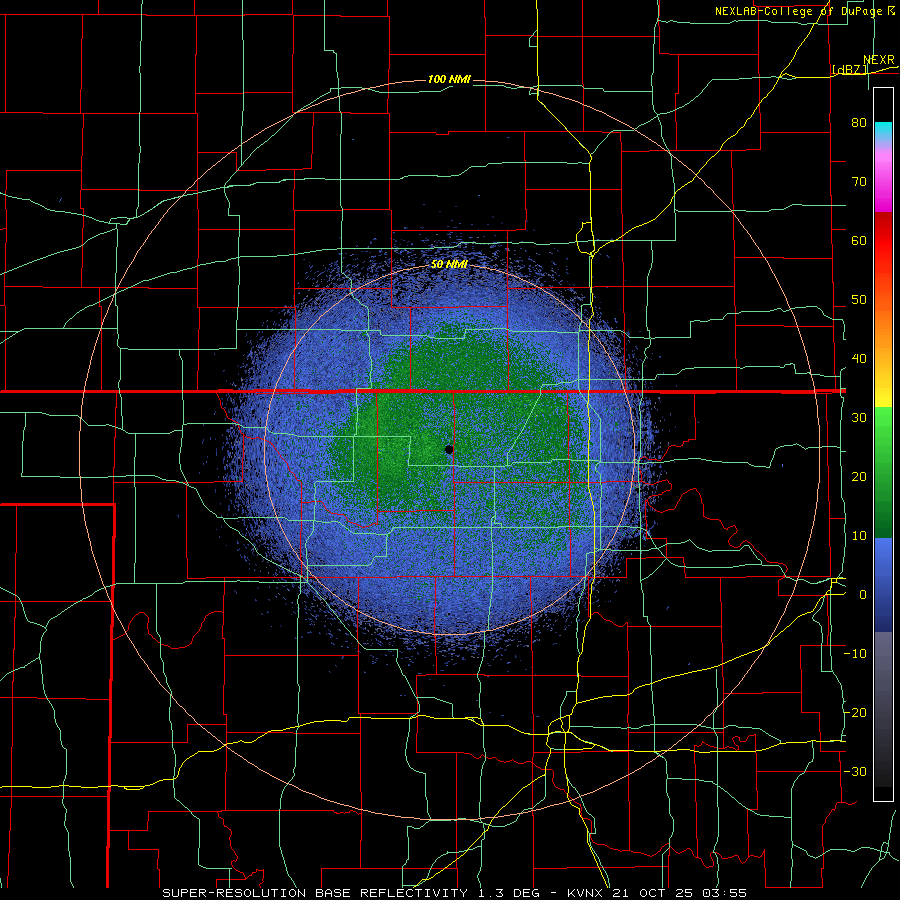The width and height of the screenshot is (900, 900).
Task: Click the '-20' value on the dBZ scale
Action: click(855, 712)
